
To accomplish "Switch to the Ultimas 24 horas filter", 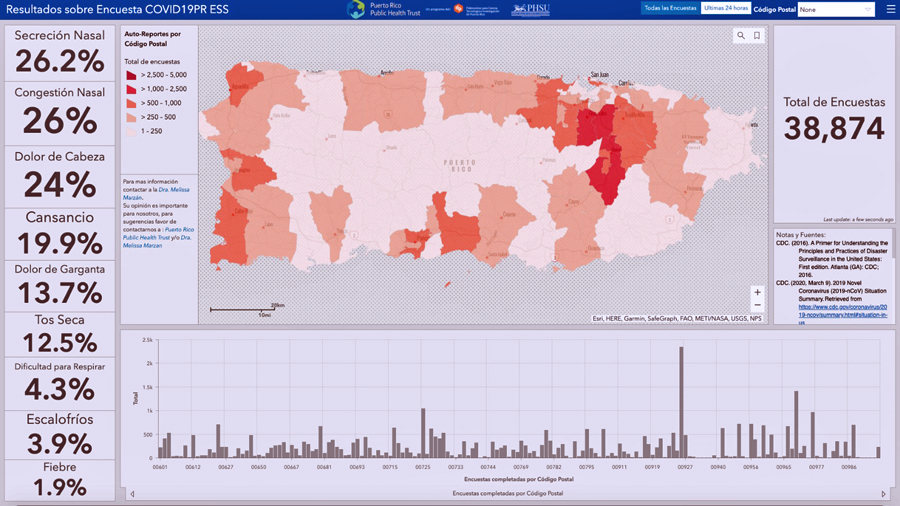I will coord(725,9).
